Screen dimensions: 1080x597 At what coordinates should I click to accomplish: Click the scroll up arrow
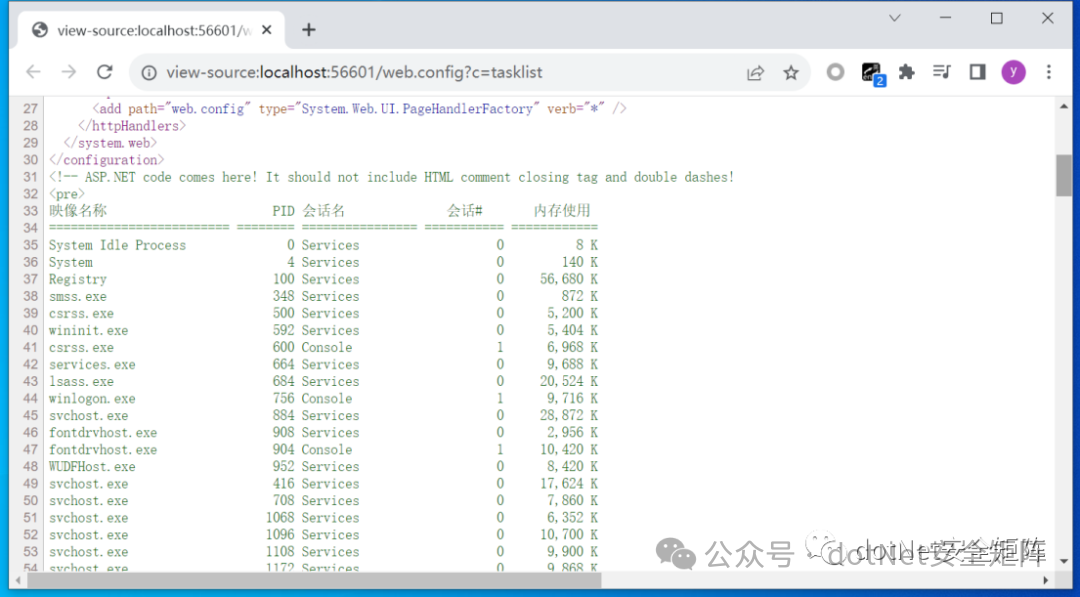coord(1063,107)
